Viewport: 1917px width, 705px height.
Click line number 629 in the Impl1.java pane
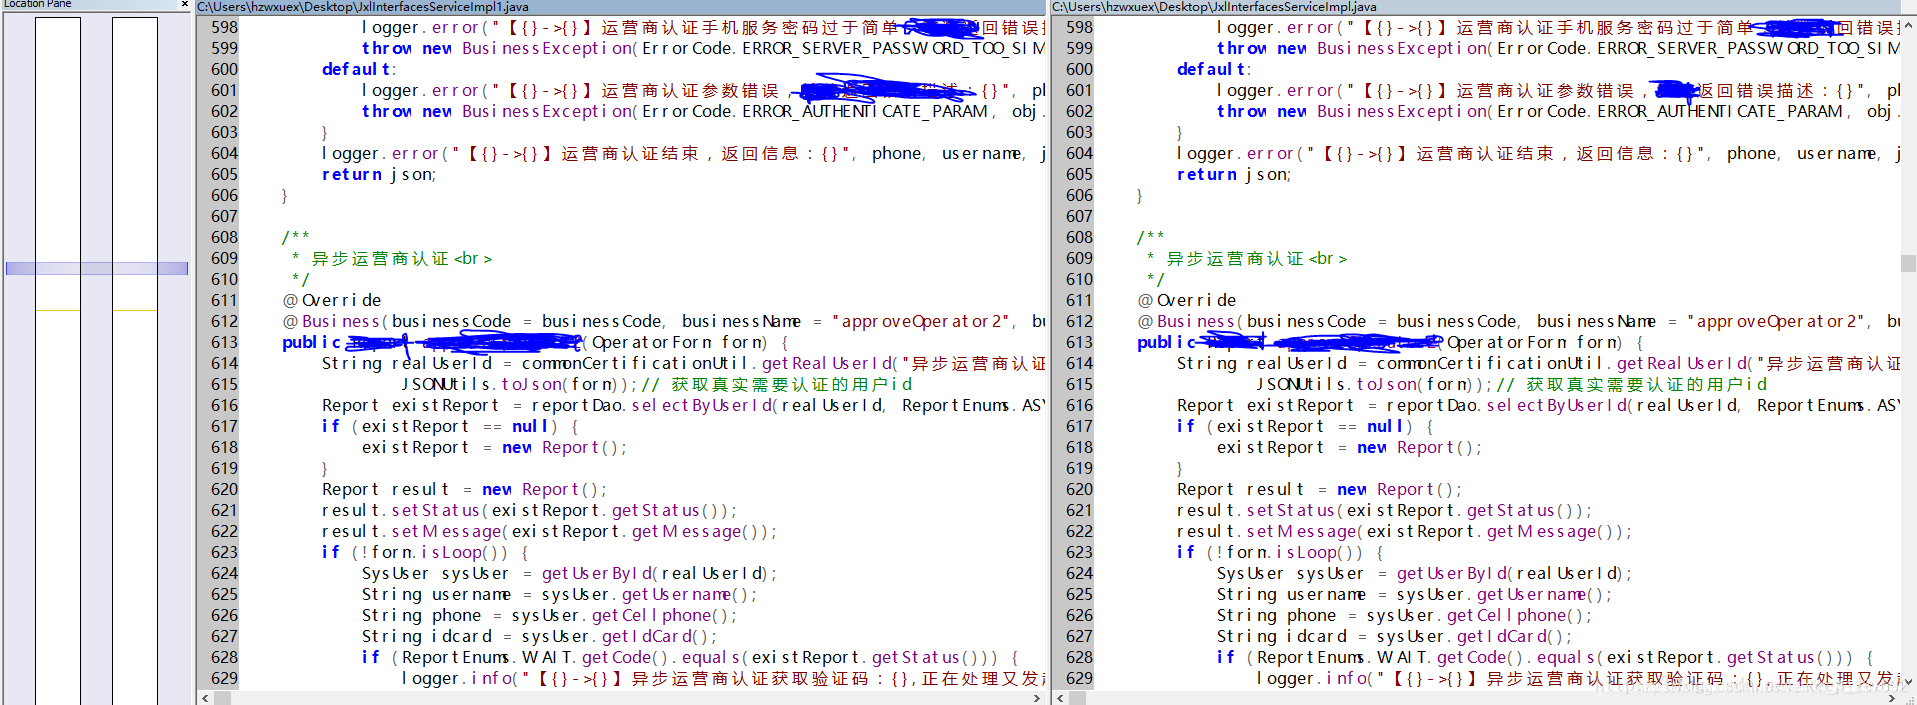tap(224, 678)
